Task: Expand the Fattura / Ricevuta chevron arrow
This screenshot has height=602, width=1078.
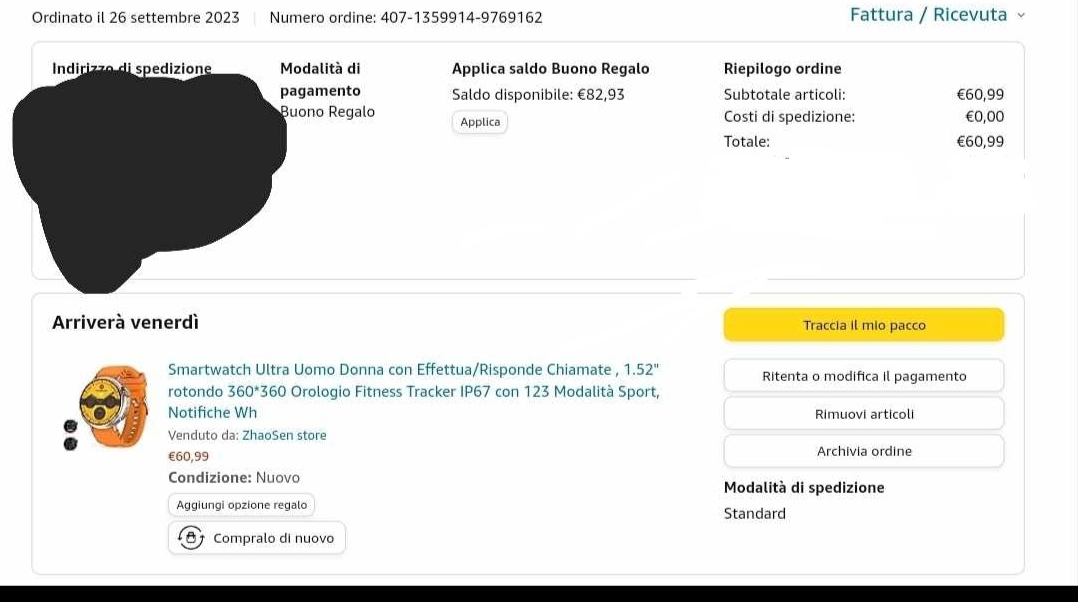Action: 1021,15
